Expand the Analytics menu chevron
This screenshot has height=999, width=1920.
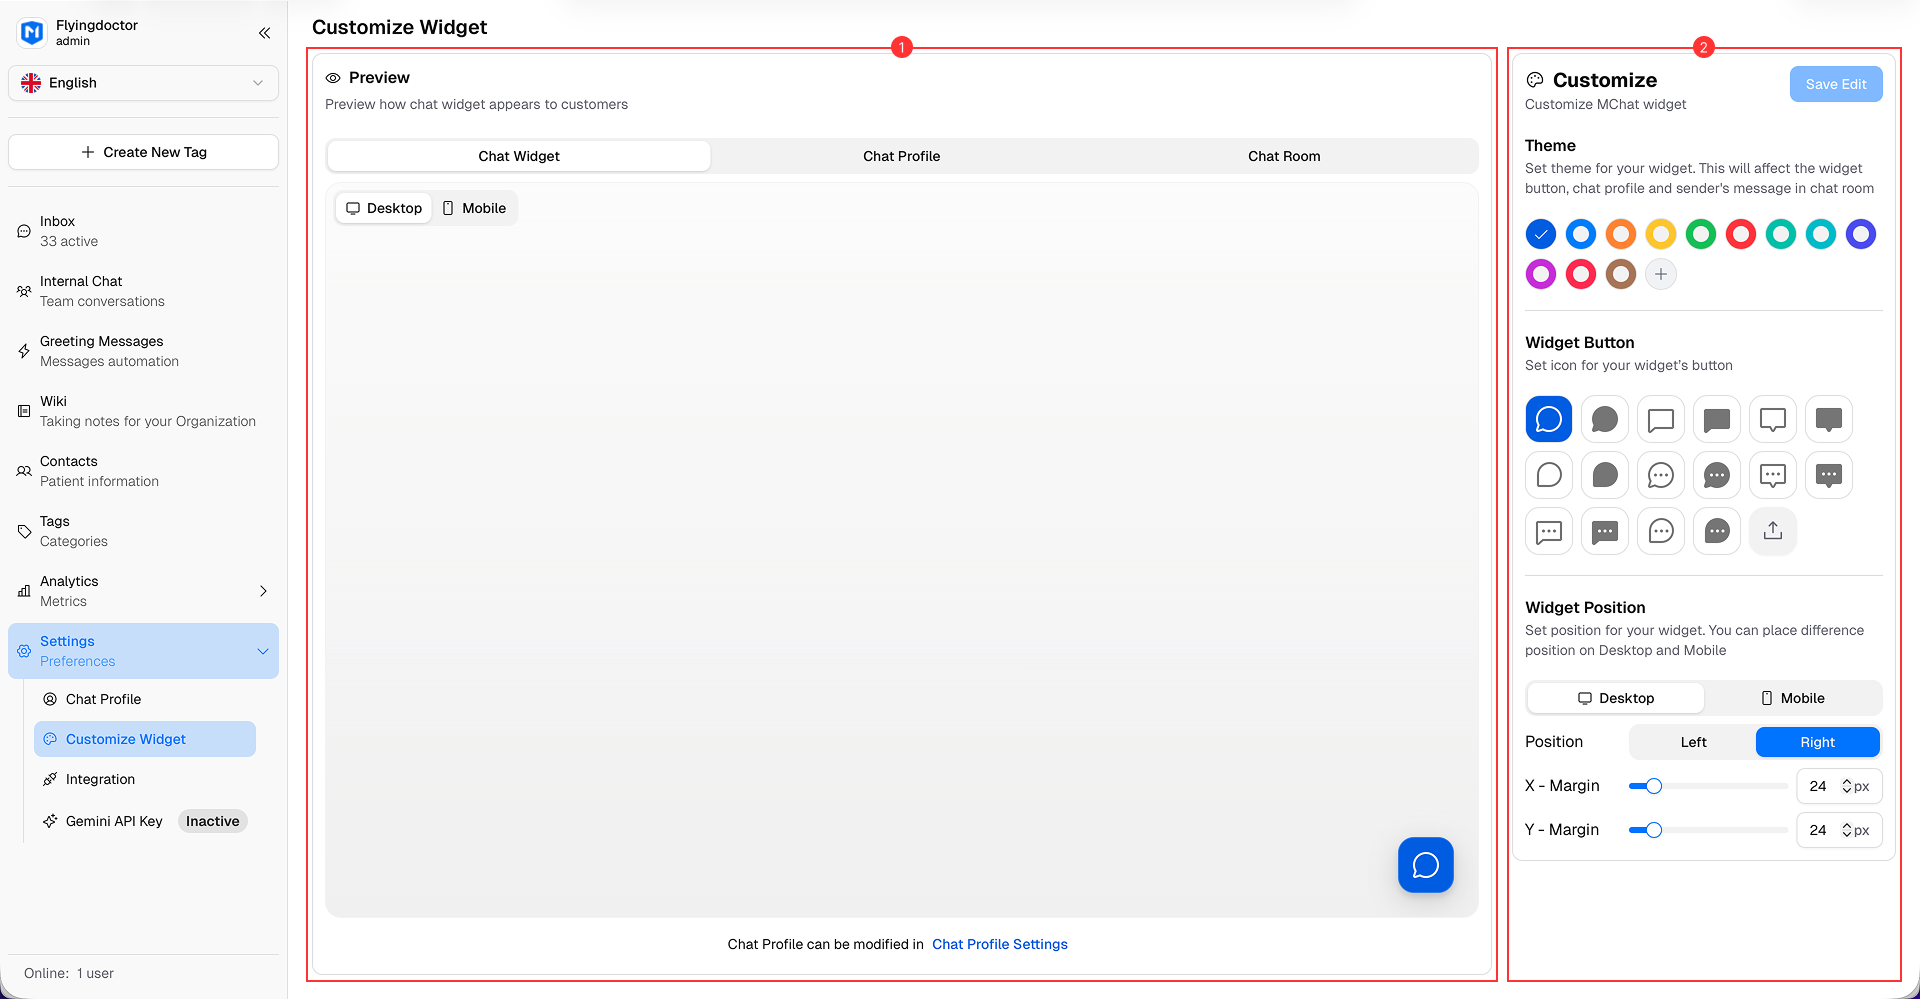point(263,591)
